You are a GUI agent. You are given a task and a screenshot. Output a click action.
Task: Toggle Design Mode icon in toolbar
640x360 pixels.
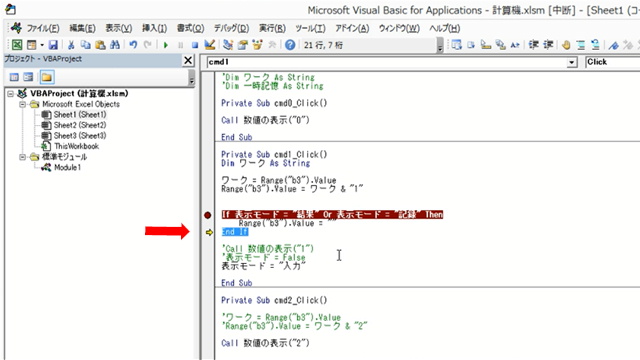210,45
